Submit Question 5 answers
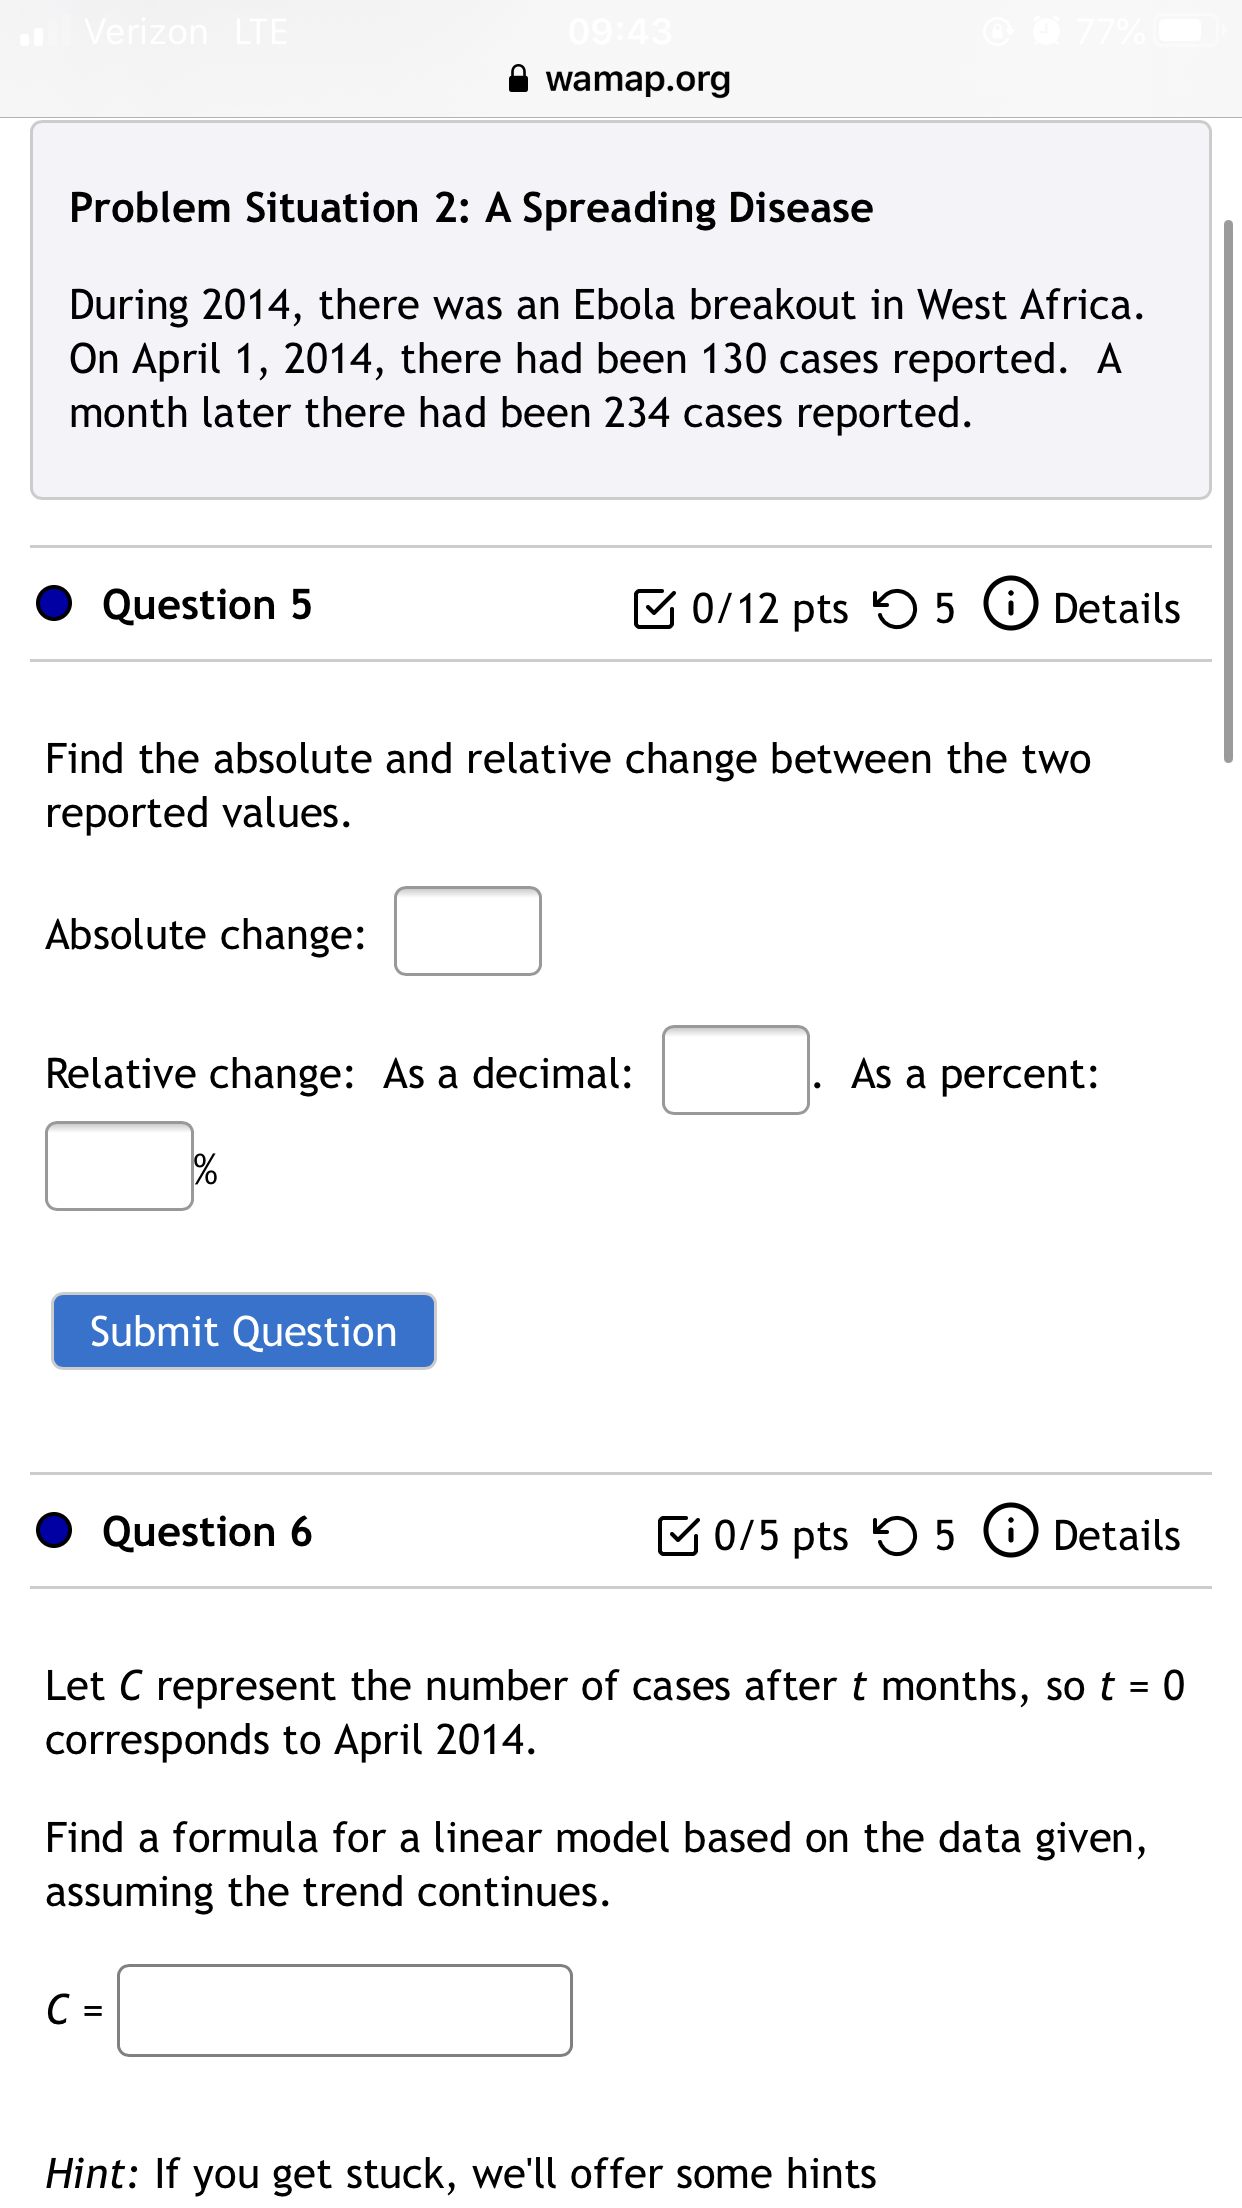This screenshot has height=2208, width=1242. point(244,1331)
